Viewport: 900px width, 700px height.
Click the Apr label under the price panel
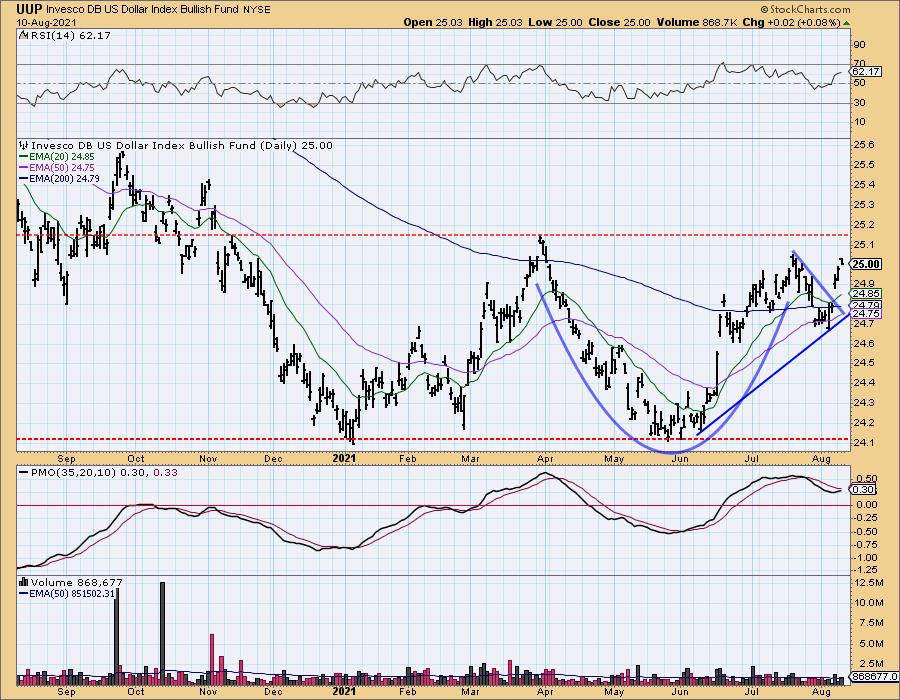(545, 458)
